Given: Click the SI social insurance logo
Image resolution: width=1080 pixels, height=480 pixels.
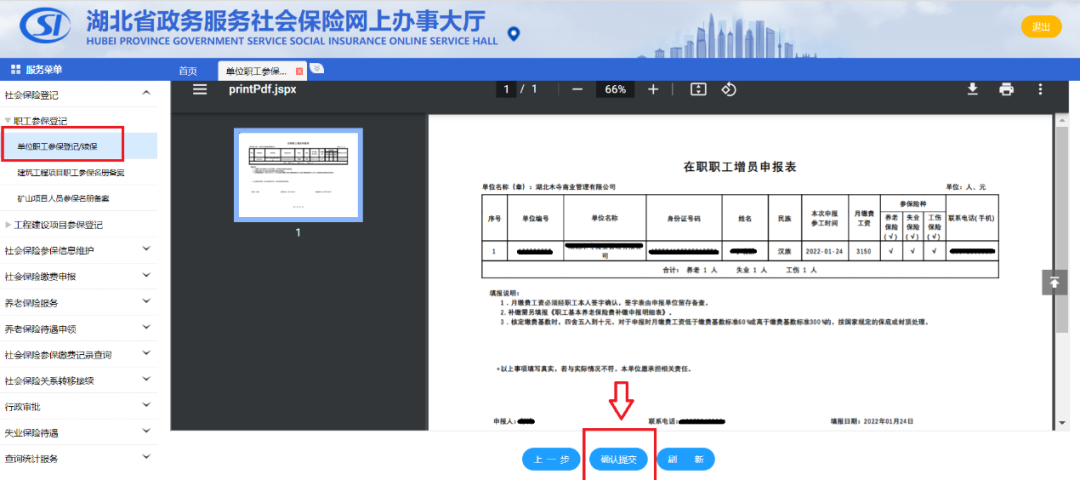Looking at the screenshot, I should coord(45,27).
